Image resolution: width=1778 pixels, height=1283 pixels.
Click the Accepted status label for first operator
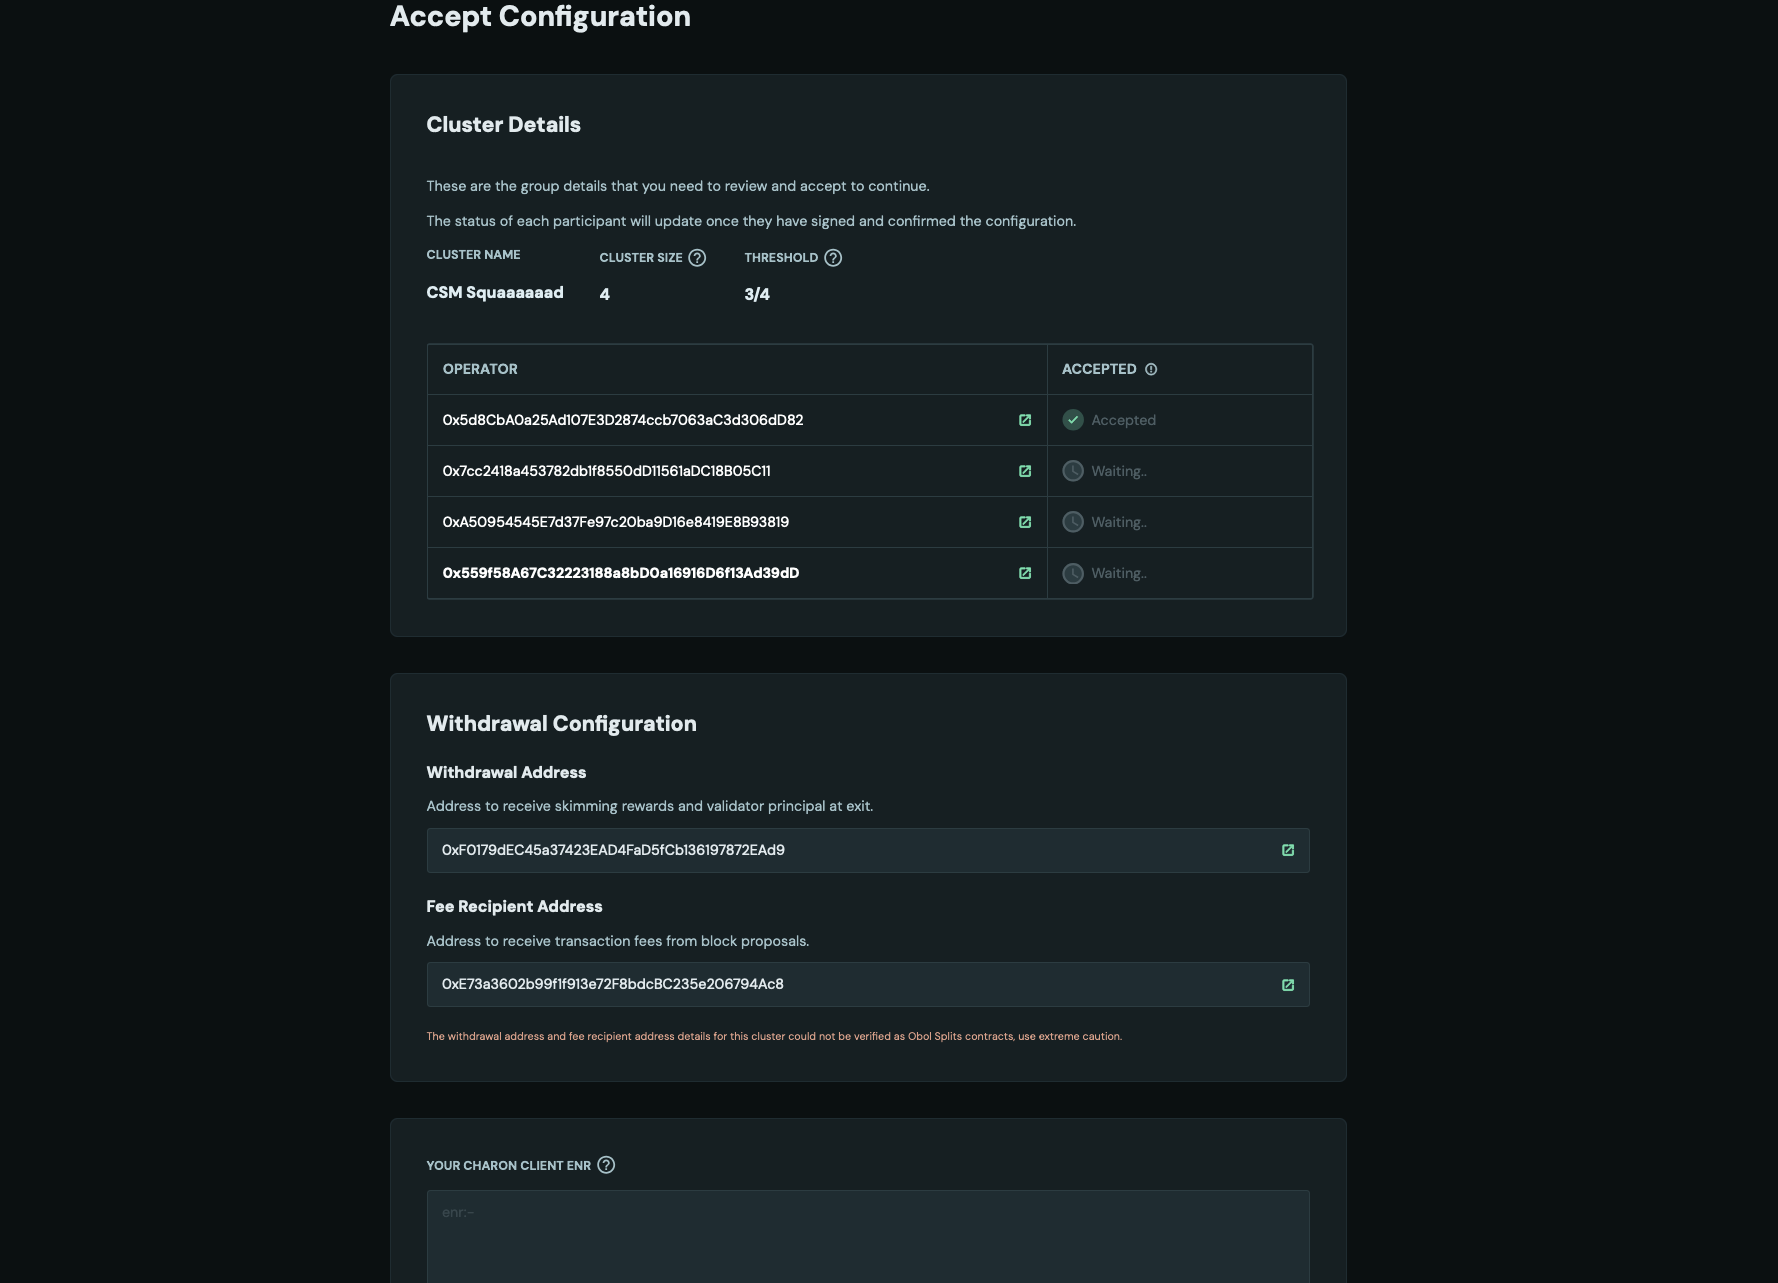tap(1122, 420)
